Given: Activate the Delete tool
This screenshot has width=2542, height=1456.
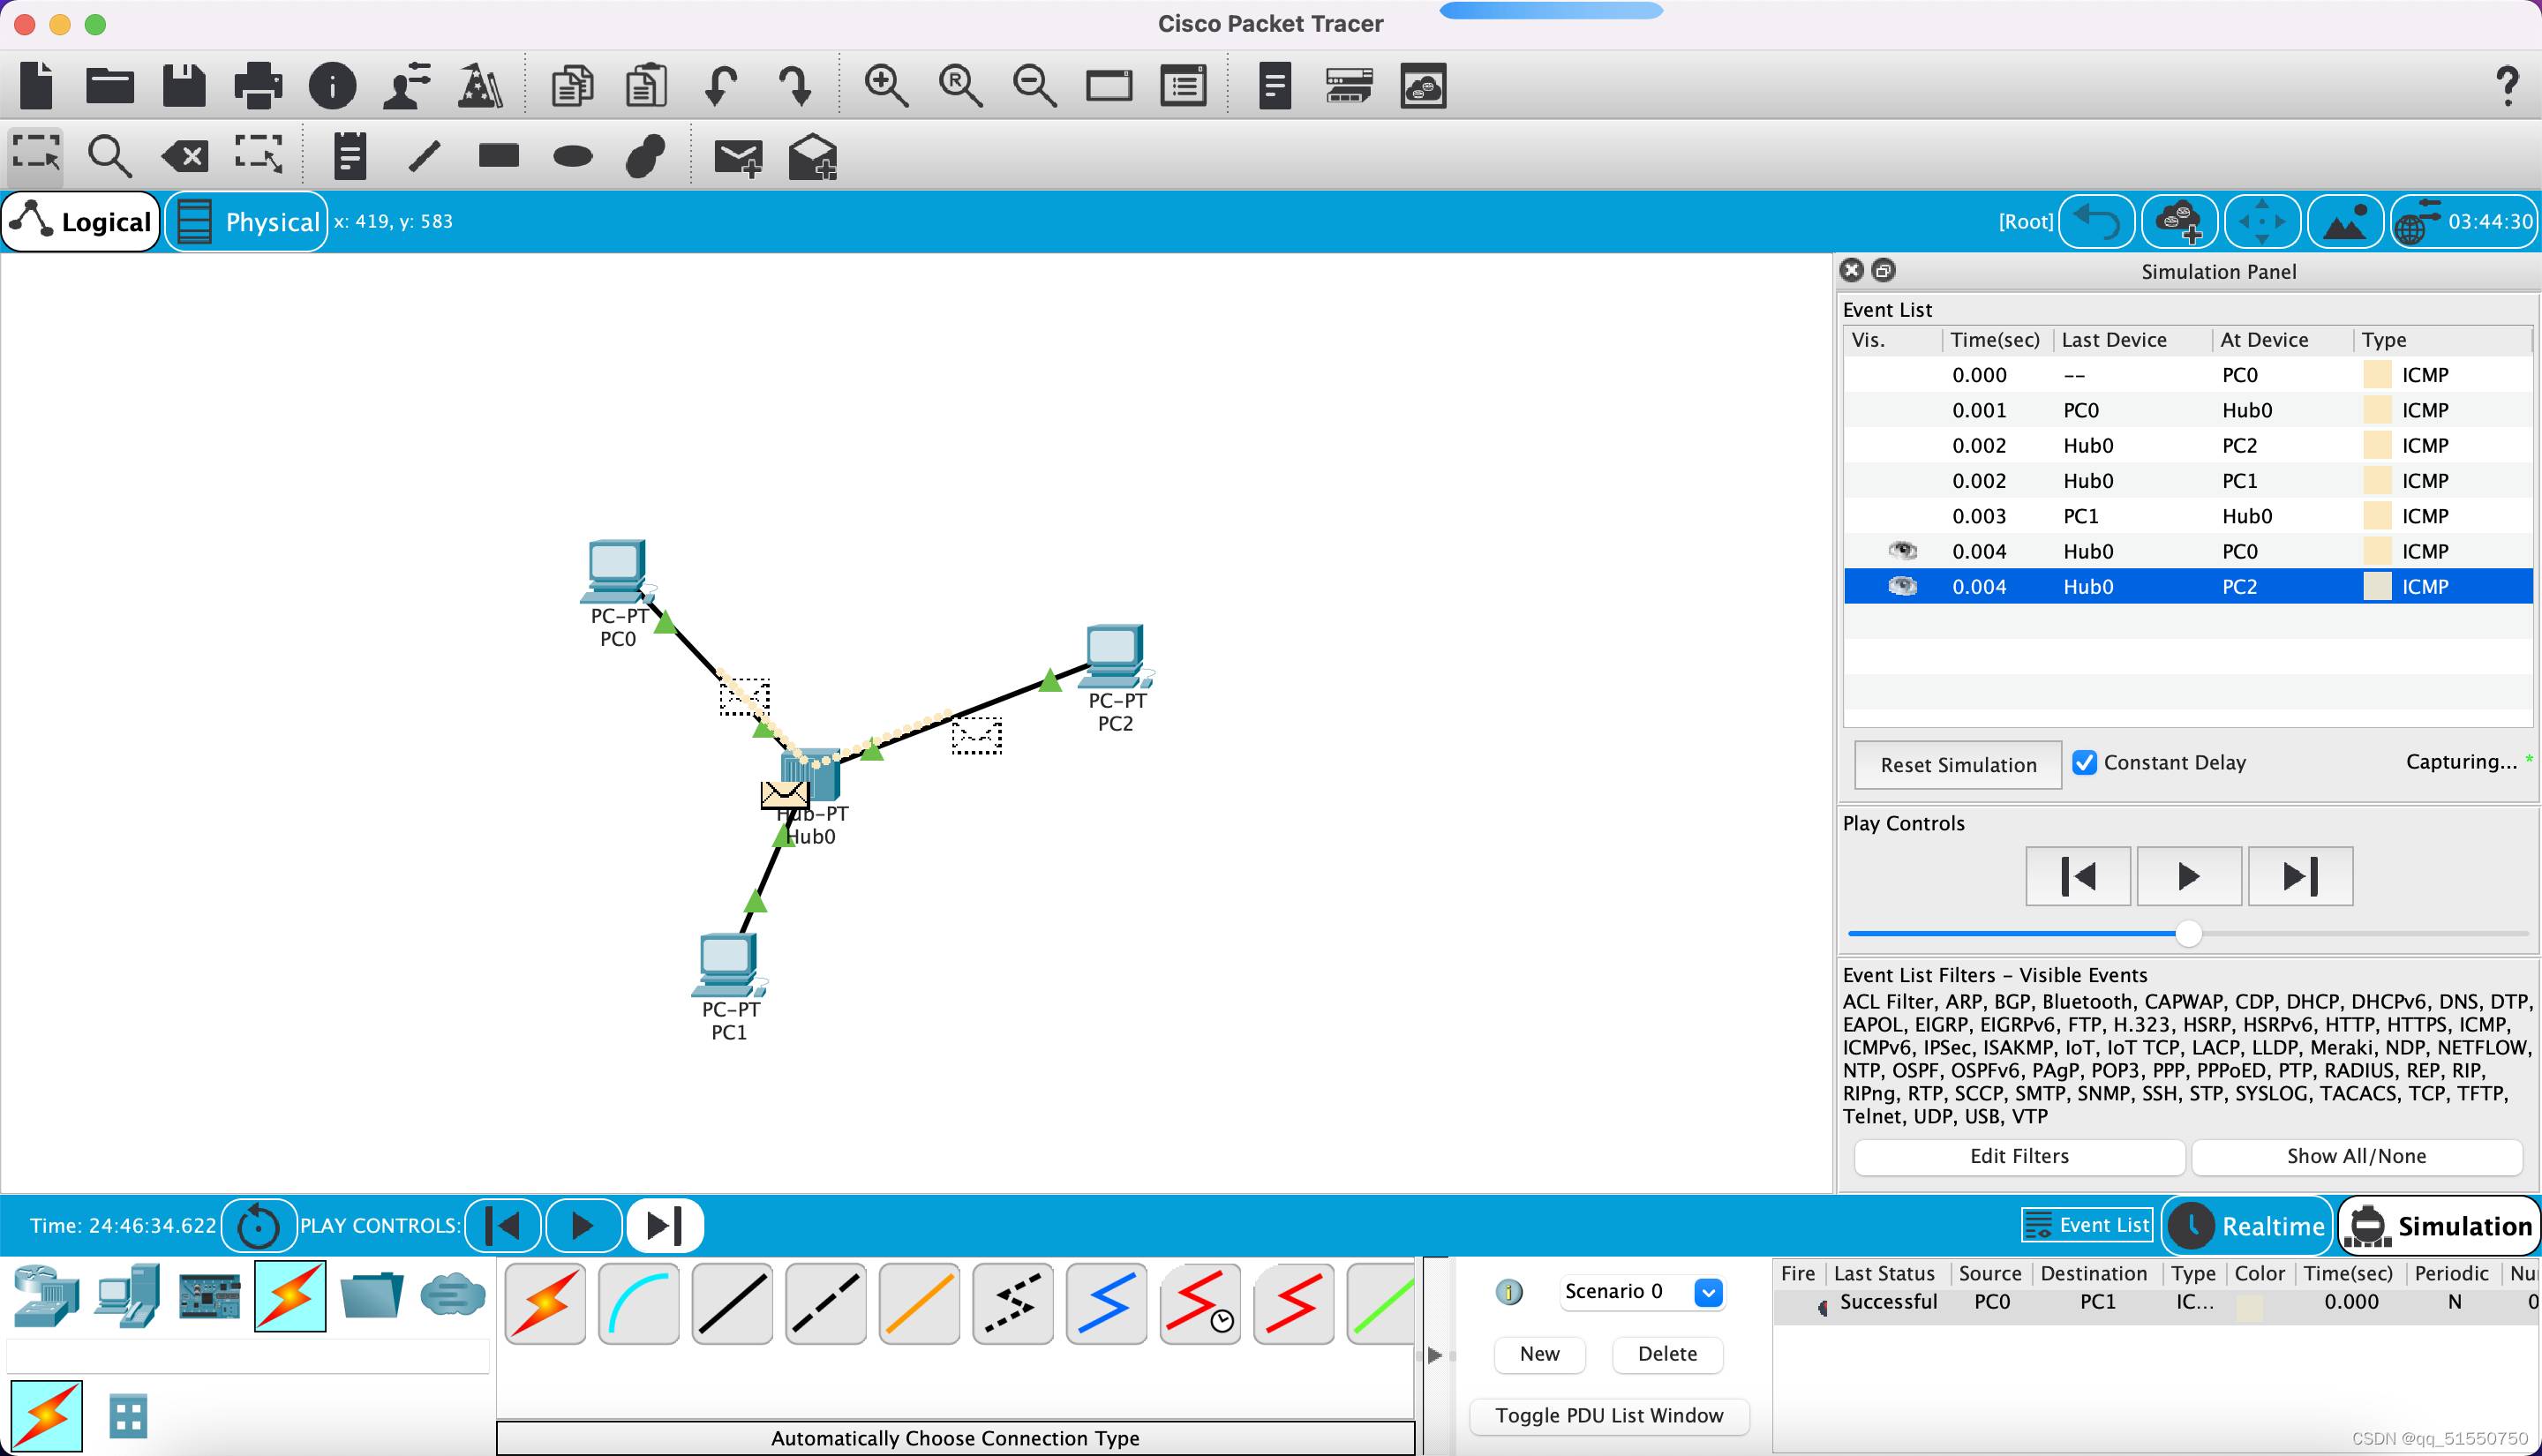Looking at the screenshot, I should point(185,155).
